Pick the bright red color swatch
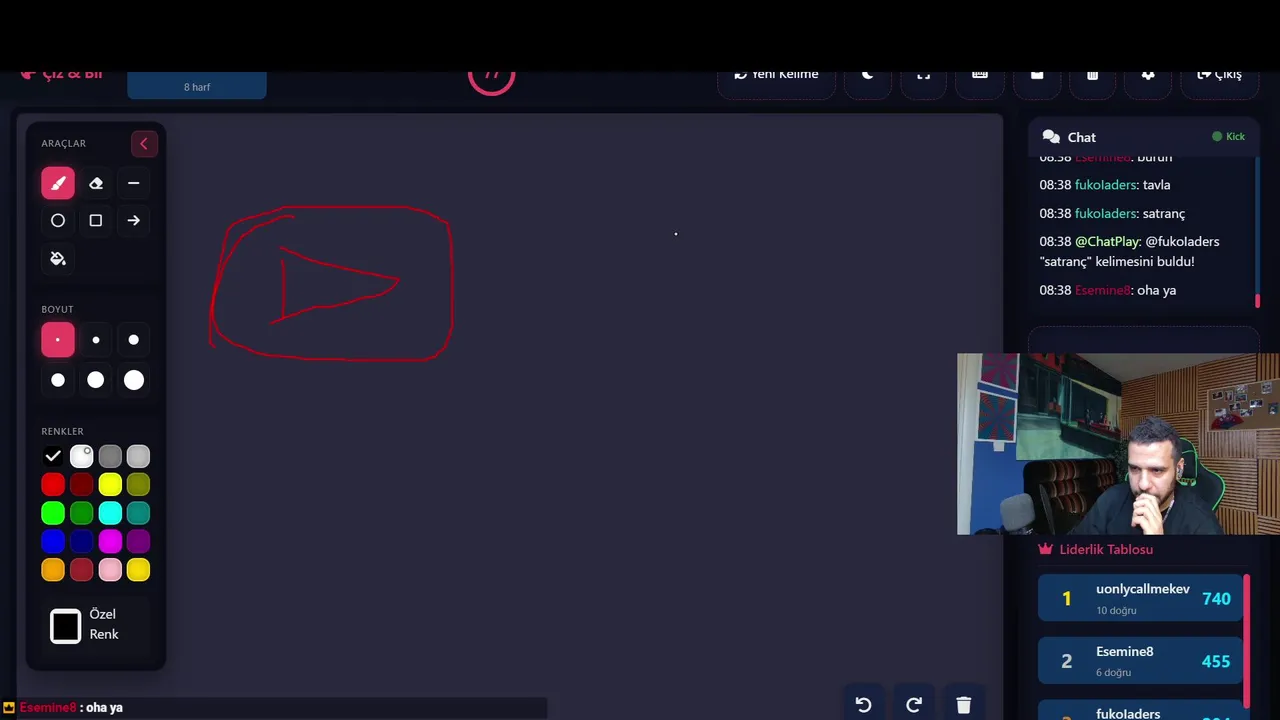This screenshot has width=1280, height=720. click(53, 485)
